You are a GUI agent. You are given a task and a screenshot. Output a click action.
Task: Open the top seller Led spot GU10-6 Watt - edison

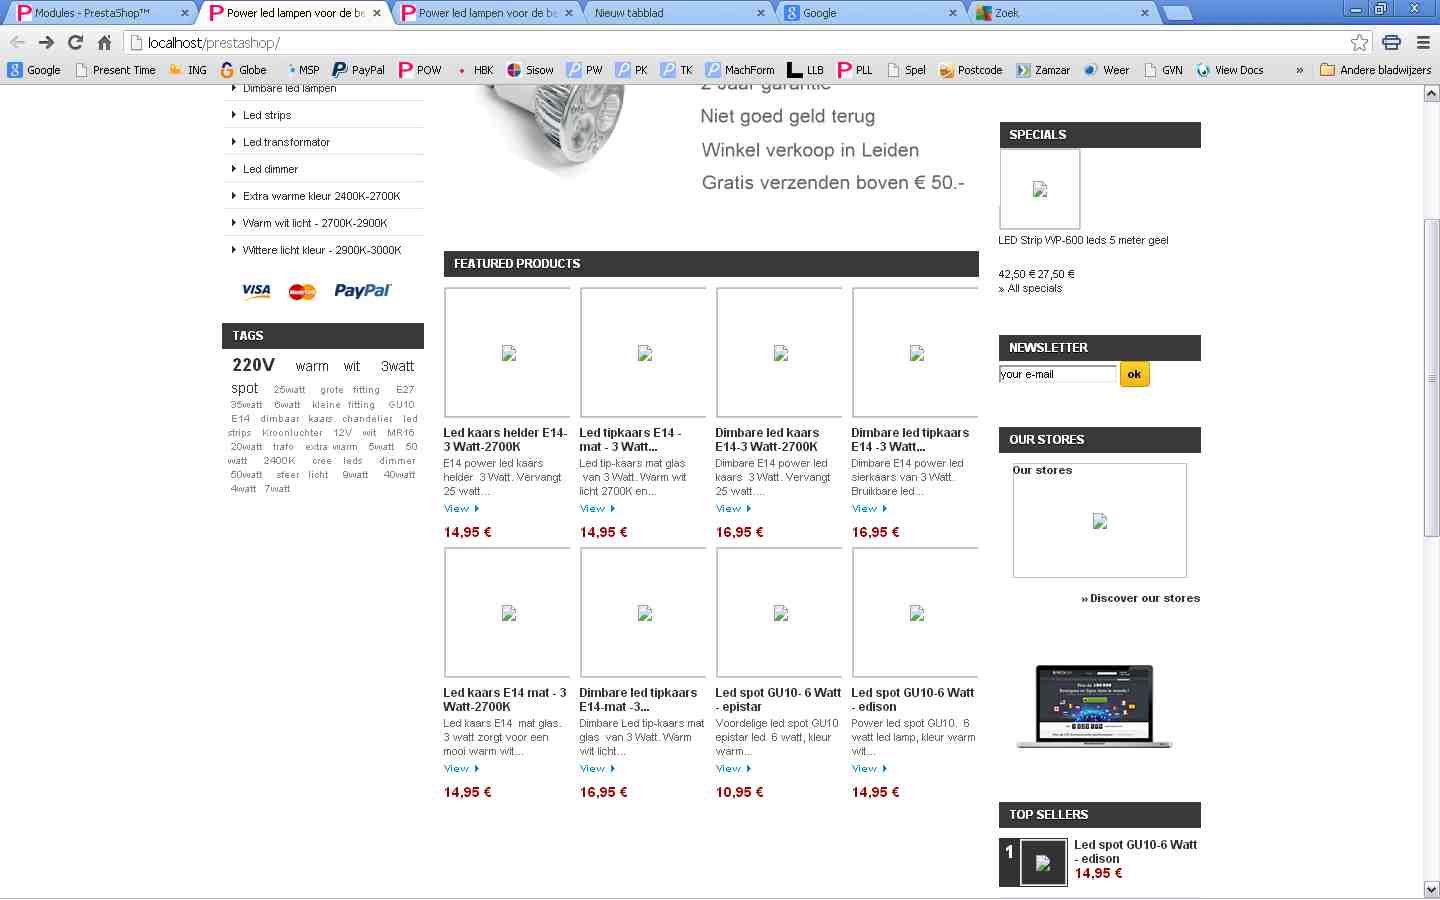coord(1135,851)
